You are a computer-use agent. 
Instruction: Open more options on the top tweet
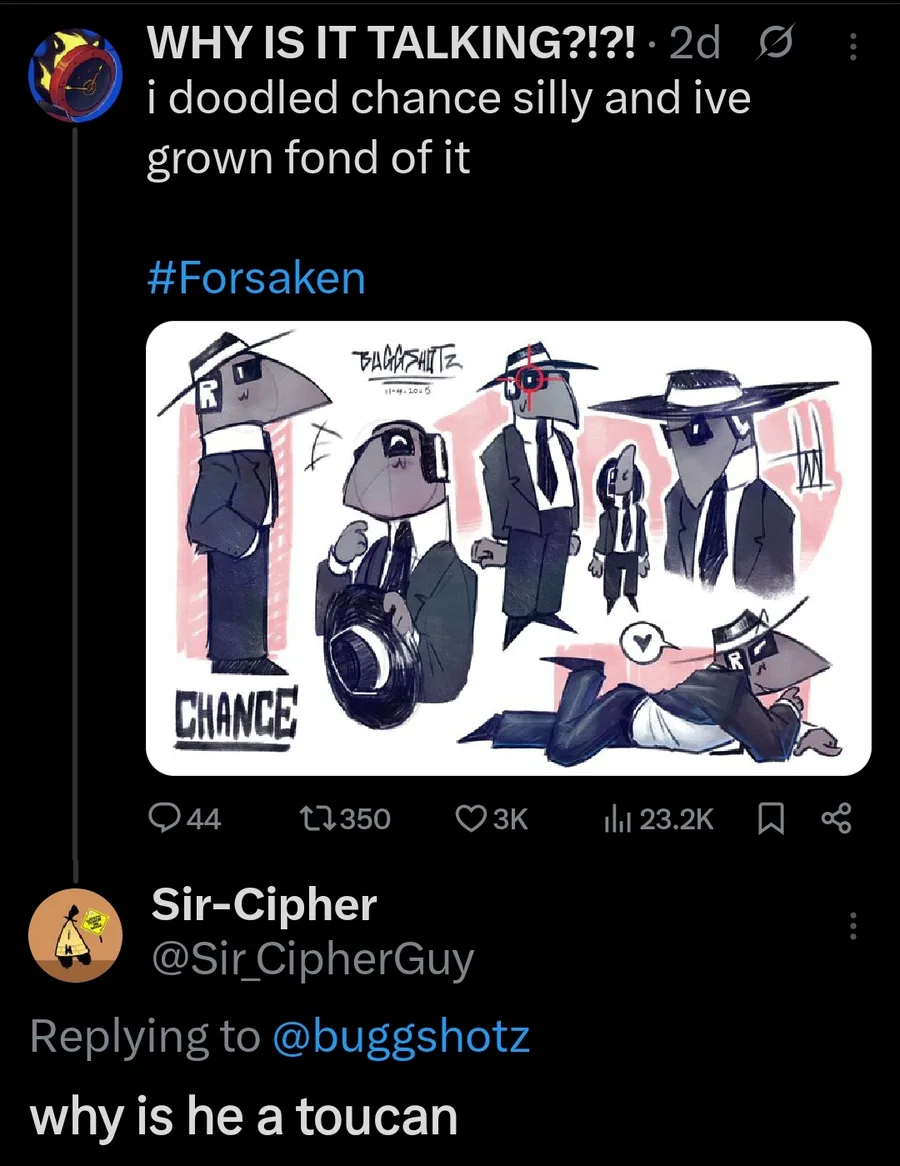point(852,46)
